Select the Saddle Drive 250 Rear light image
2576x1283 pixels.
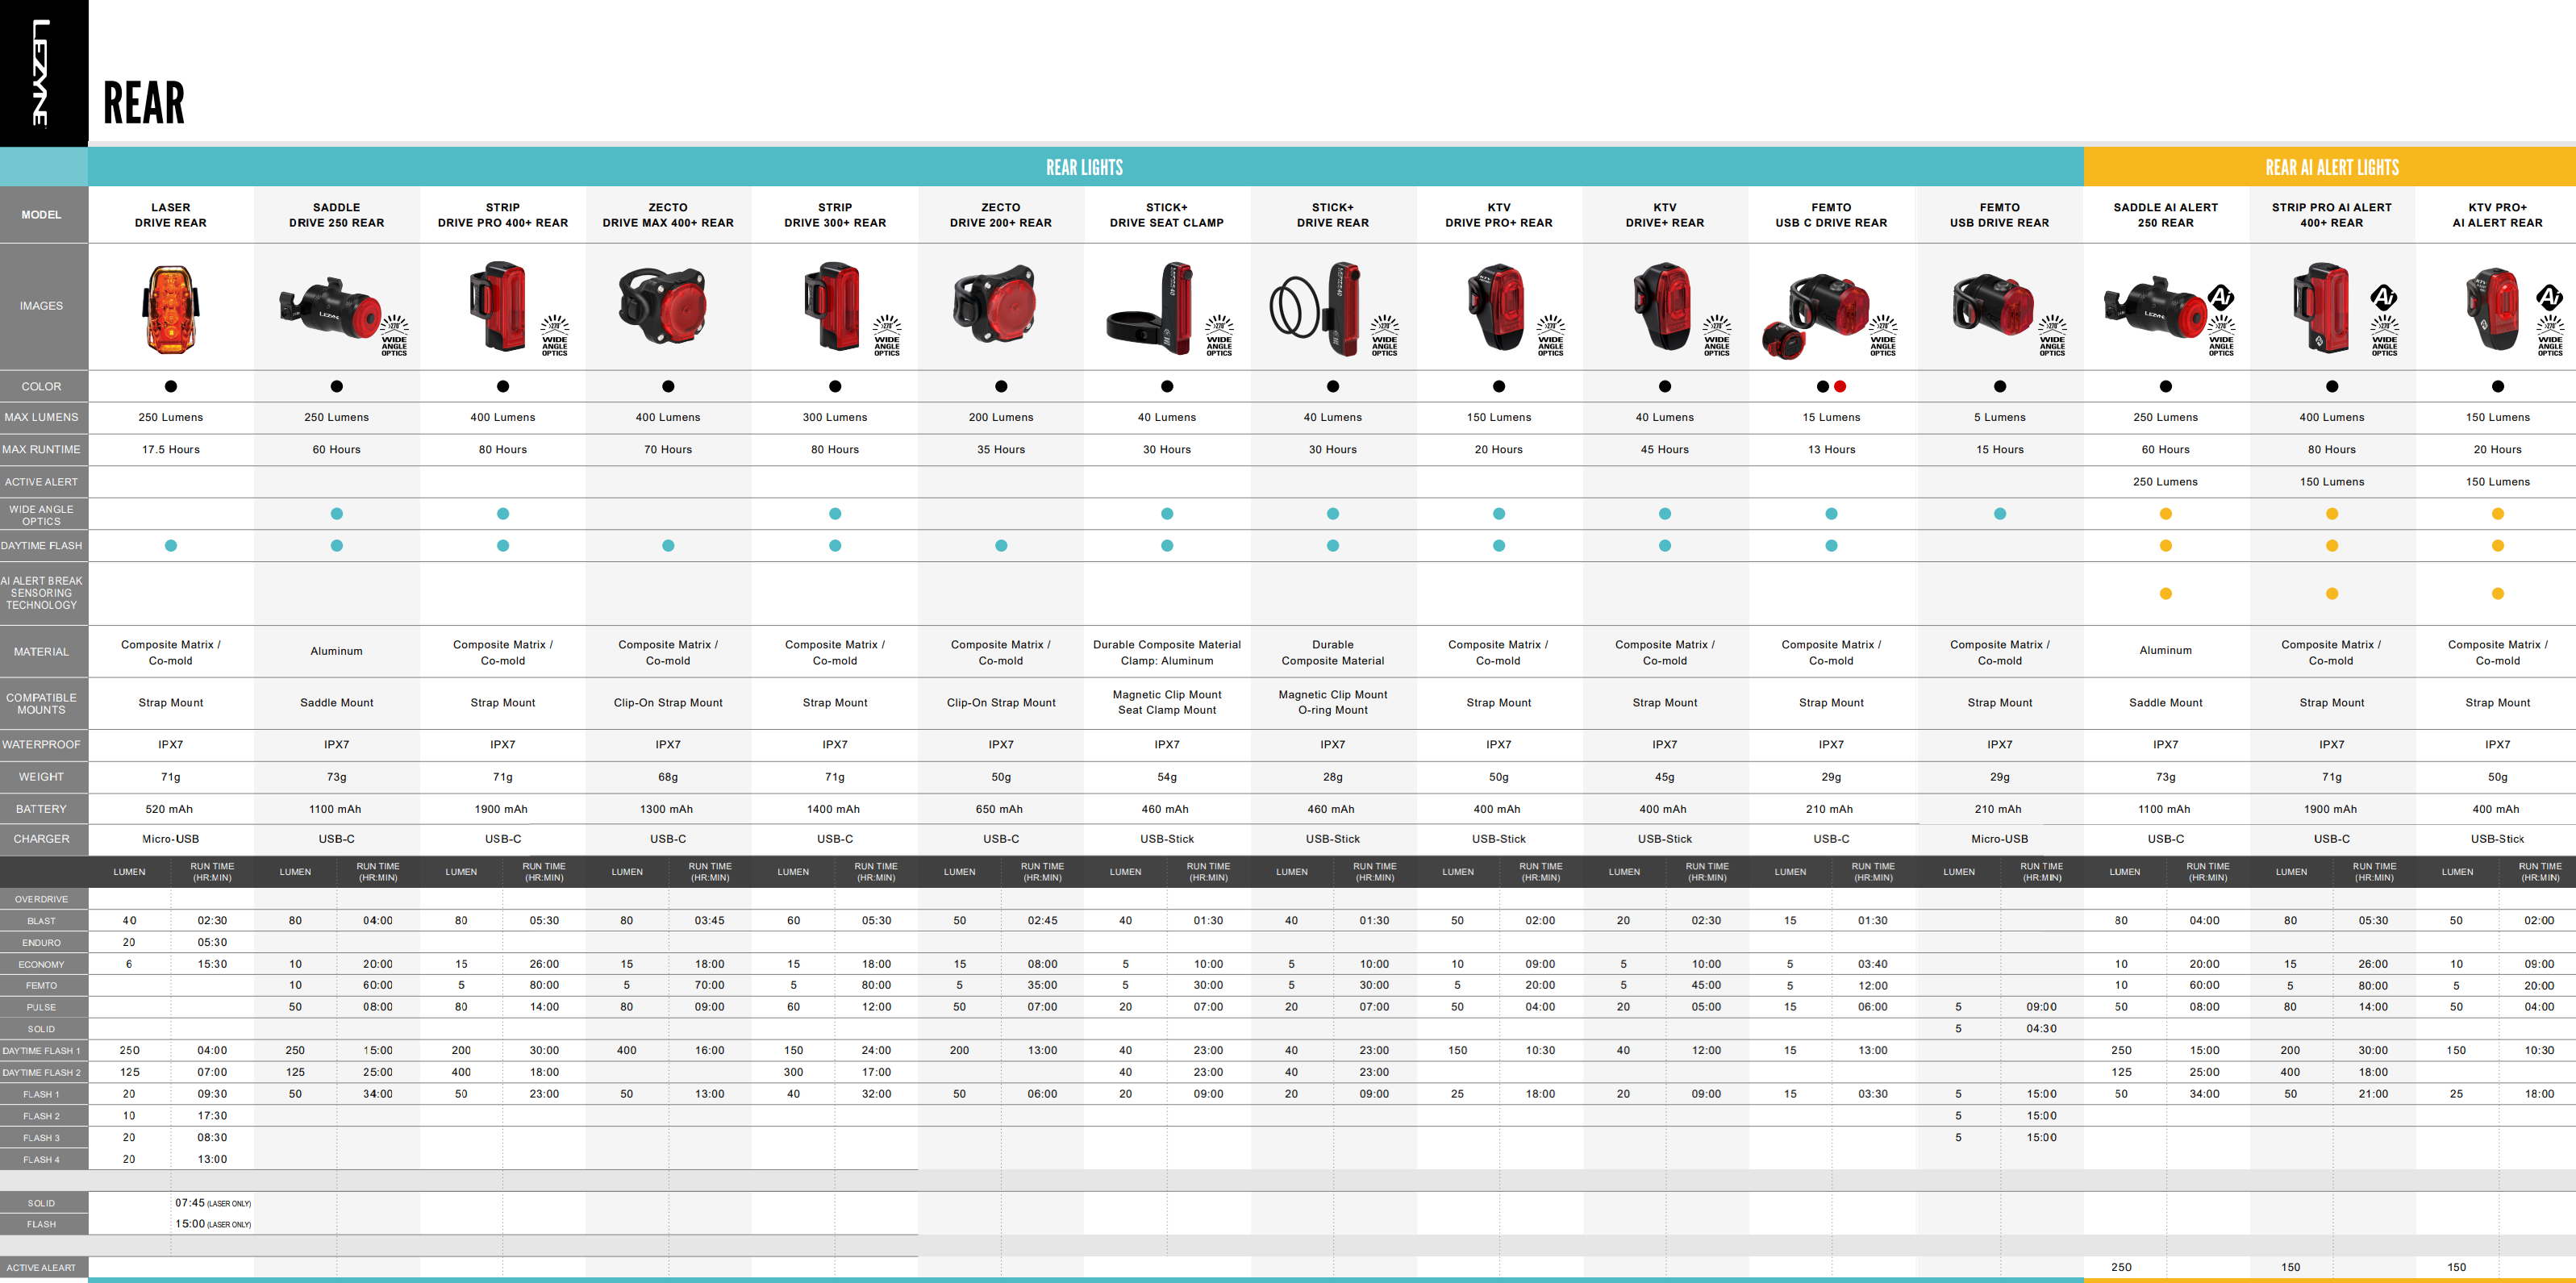coord(330,309)
